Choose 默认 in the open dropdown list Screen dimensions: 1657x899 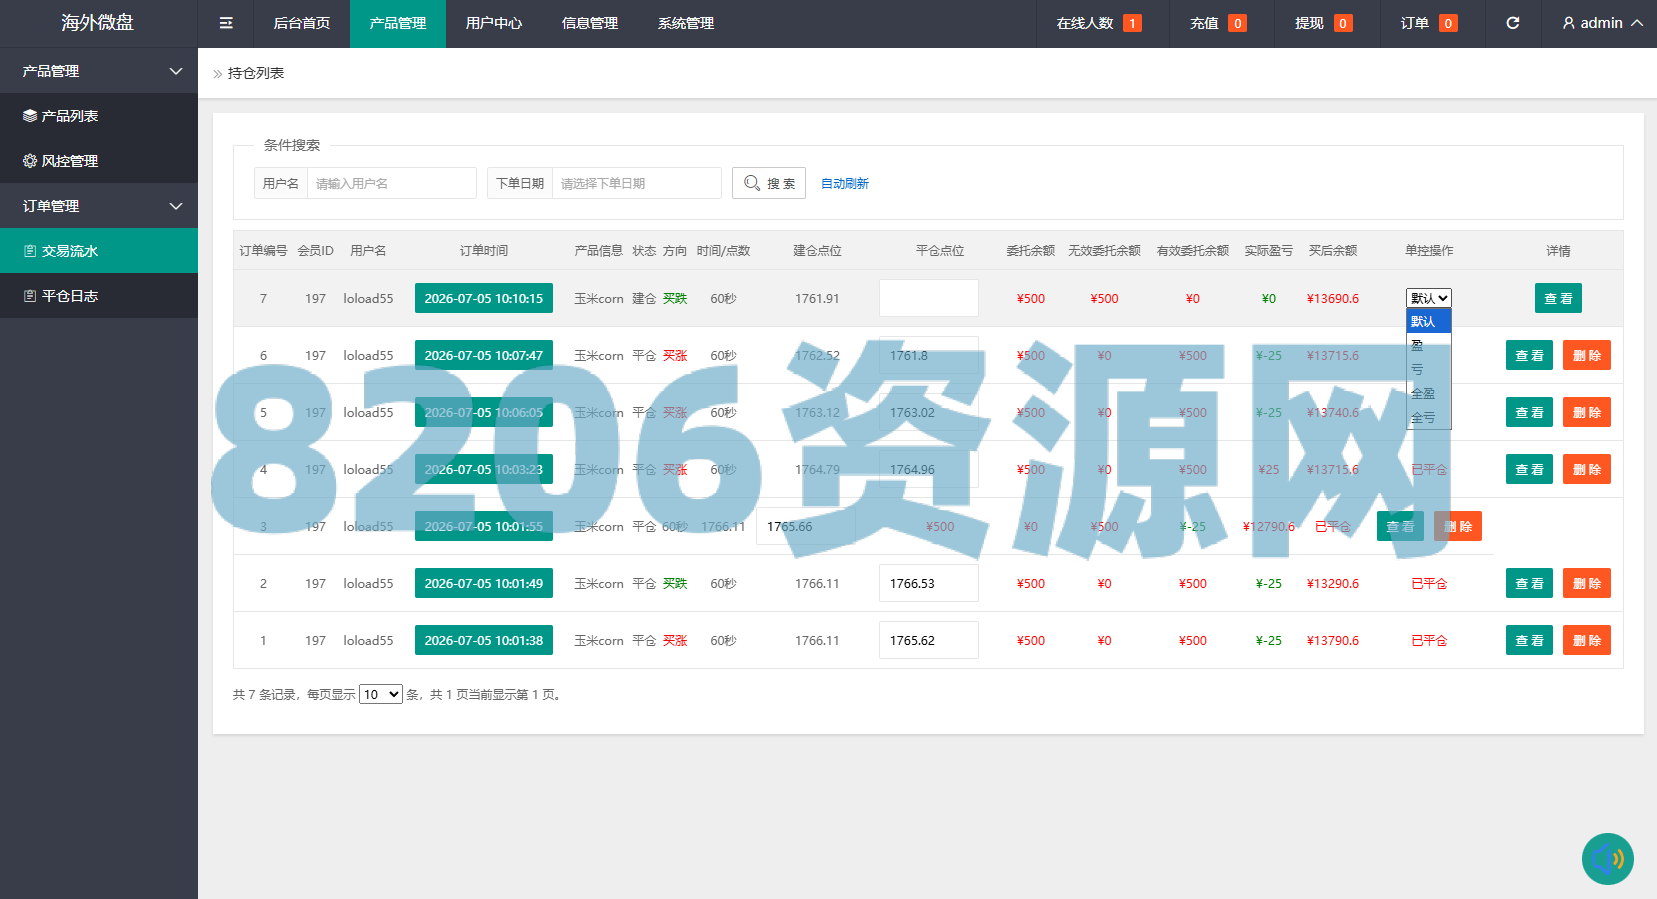click(x=1429, y=321)
